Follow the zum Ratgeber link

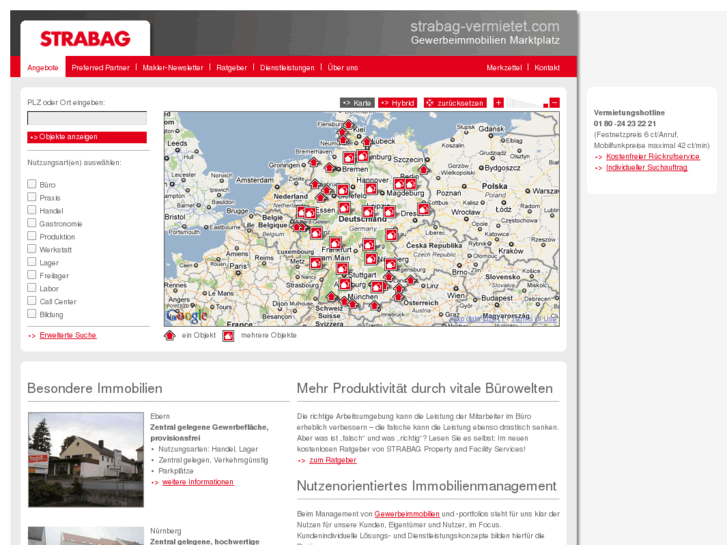[333, 460]
